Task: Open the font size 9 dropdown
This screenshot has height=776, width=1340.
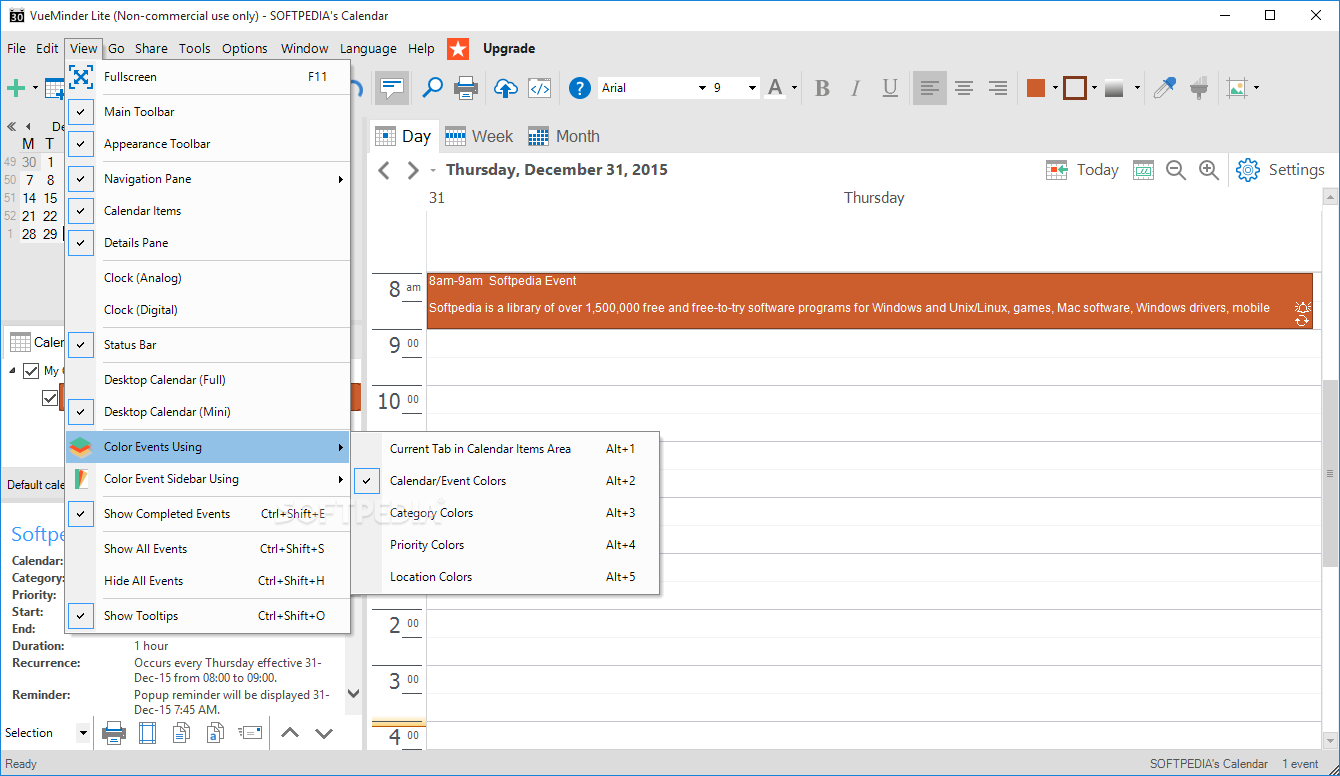Action: [x=752, y=88]
